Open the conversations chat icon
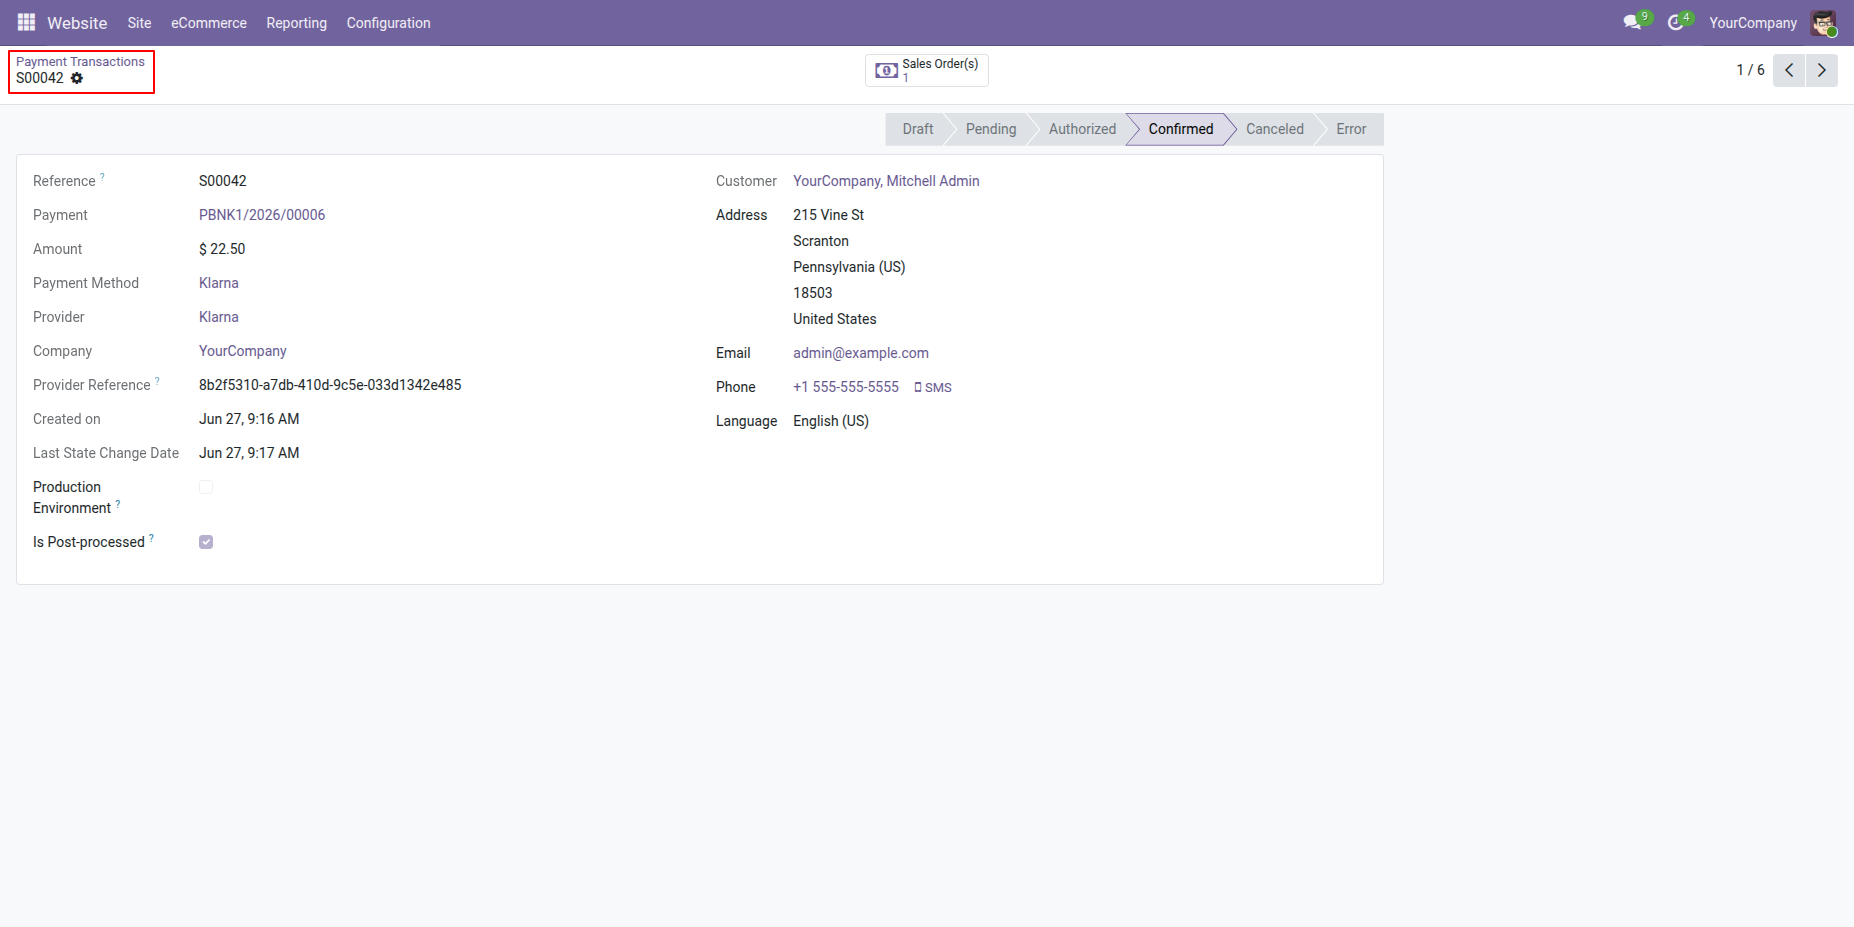This screenshot has height=927, width=1854. pyautogui.click(x=1633, y=22)
